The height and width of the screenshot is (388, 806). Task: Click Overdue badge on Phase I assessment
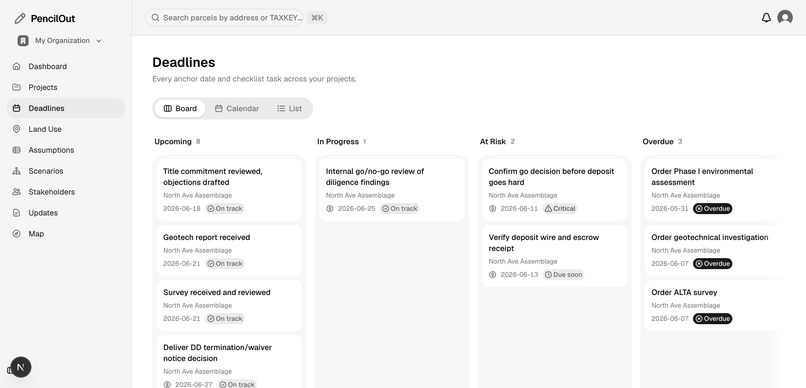click(712, 209)
